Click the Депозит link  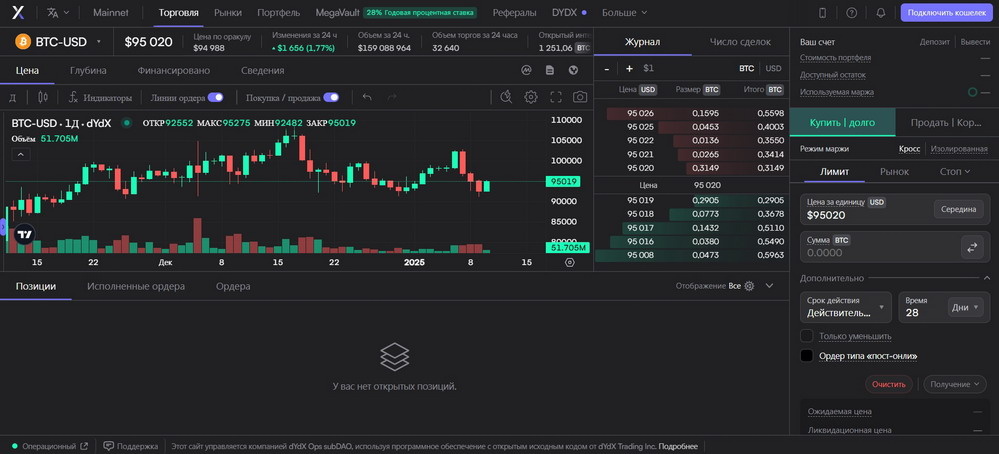click(x=935, y=42)
